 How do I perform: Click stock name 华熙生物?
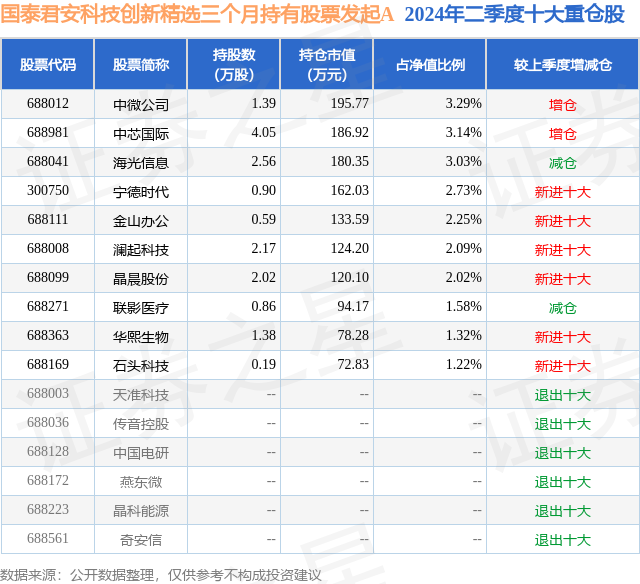click(141, 337)
